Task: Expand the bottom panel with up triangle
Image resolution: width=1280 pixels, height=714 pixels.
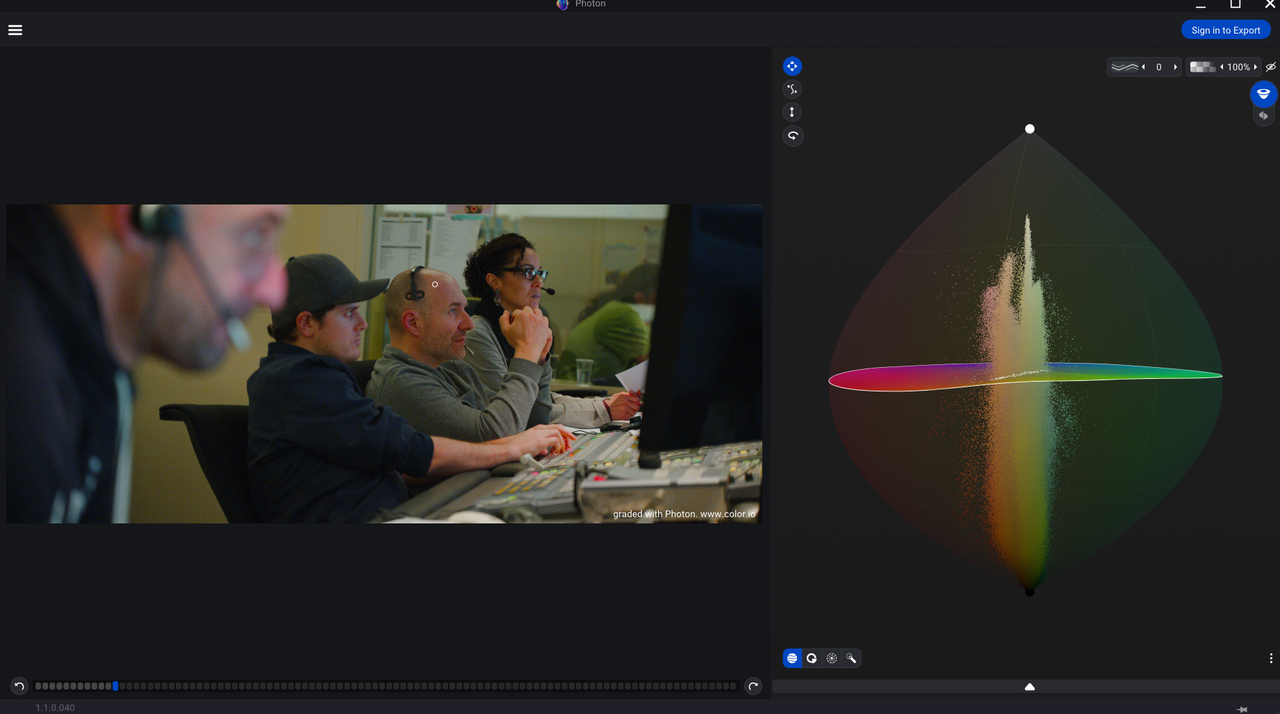Action: [x=1030, y=687]
